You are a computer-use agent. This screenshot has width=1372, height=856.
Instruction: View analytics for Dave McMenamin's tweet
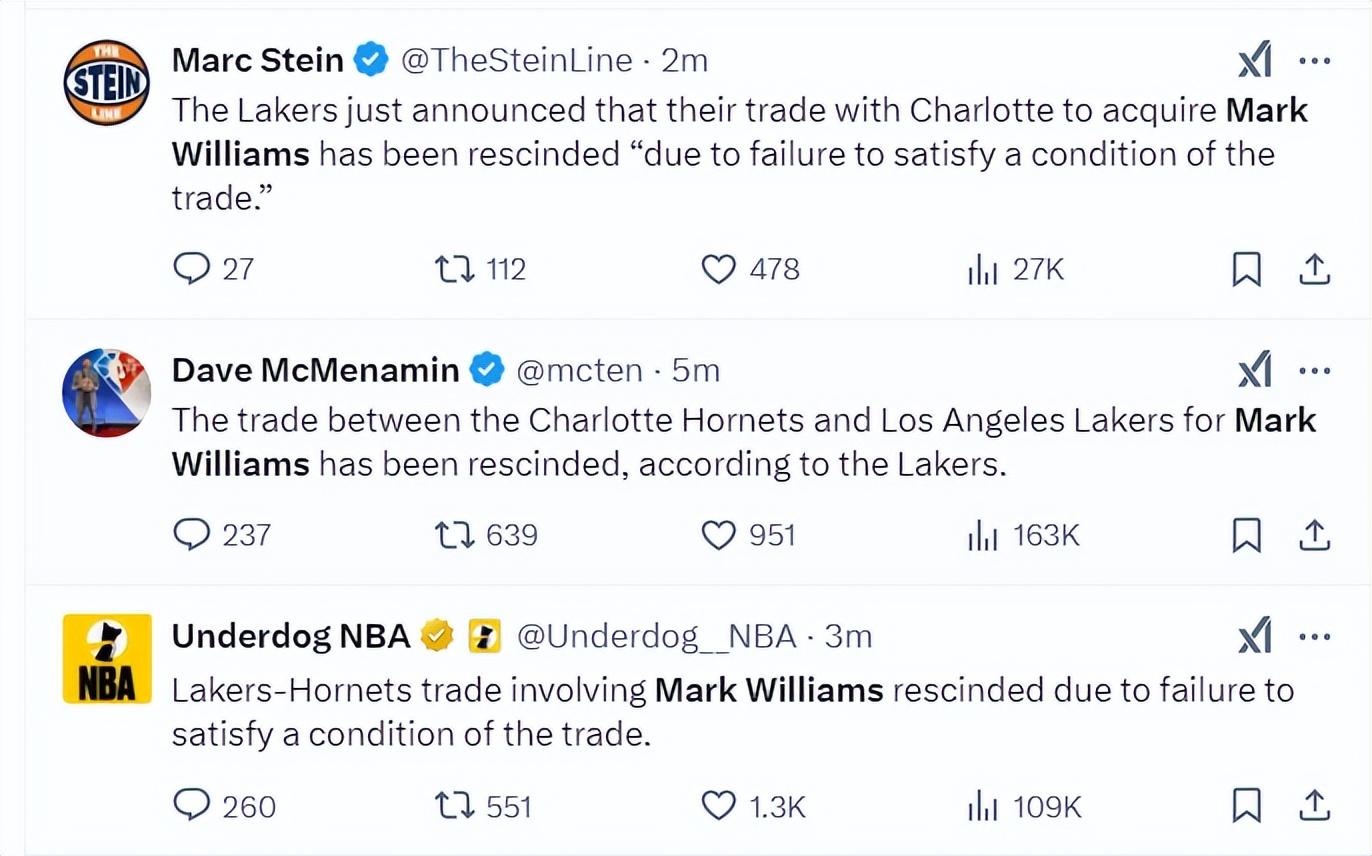(983, 536)
